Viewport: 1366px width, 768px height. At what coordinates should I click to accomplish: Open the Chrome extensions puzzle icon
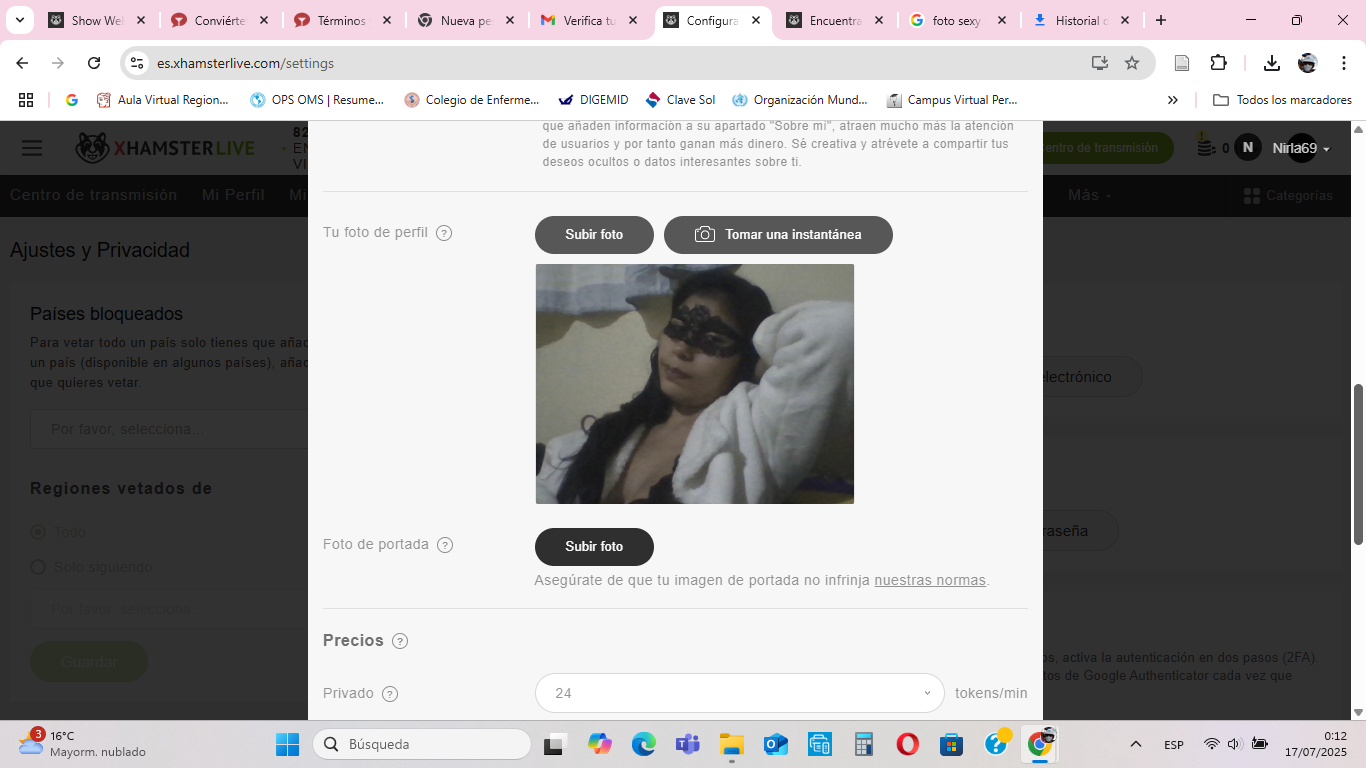click(x=1218, y=63)
